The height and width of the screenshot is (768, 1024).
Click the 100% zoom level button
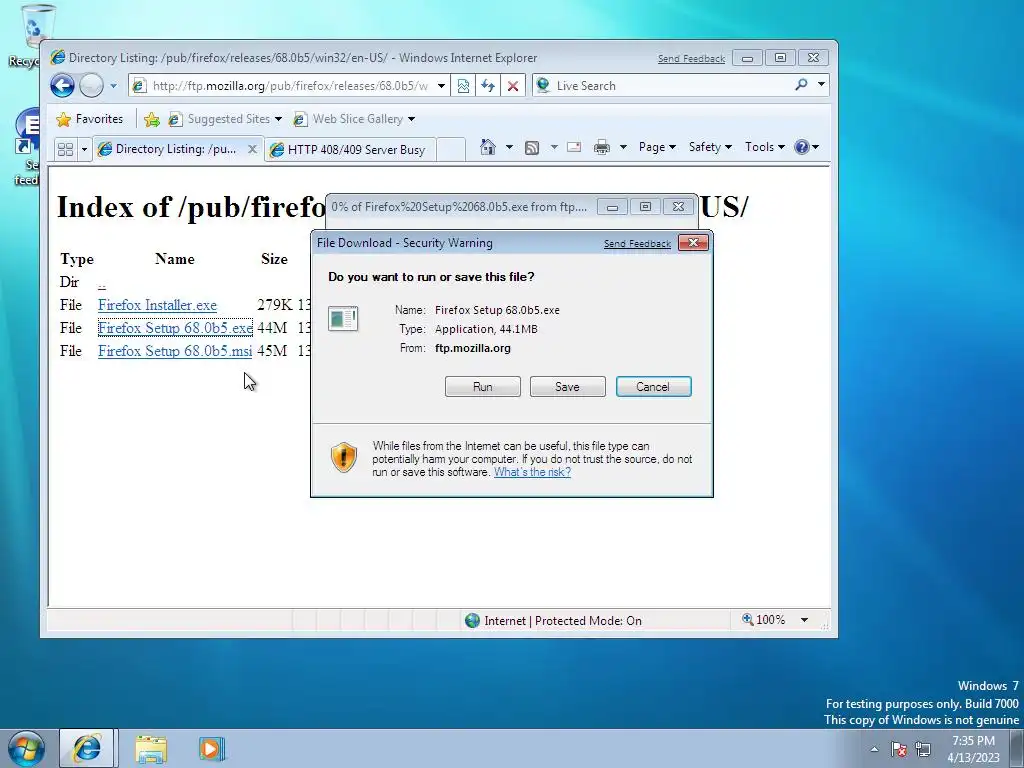click(x=764, y=620)
